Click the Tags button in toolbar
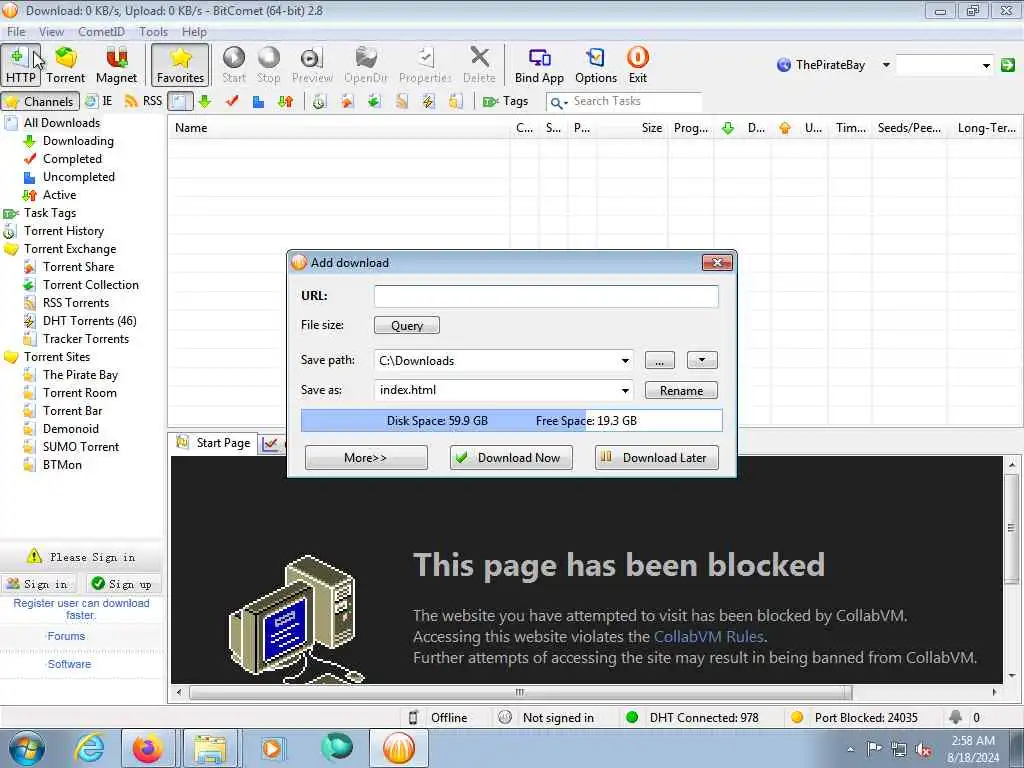This screenshot has width=1024, height=768. 505,101
